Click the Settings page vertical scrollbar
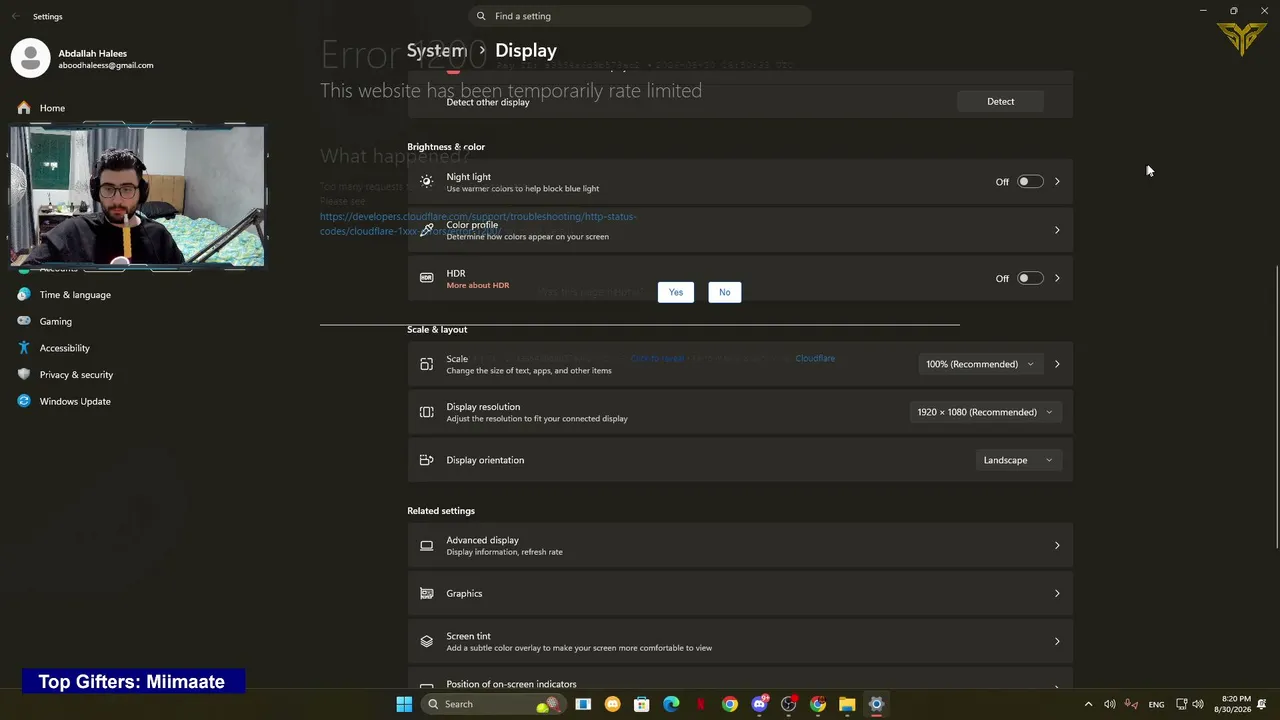The image size is (1280, 720). (1276, 405)
